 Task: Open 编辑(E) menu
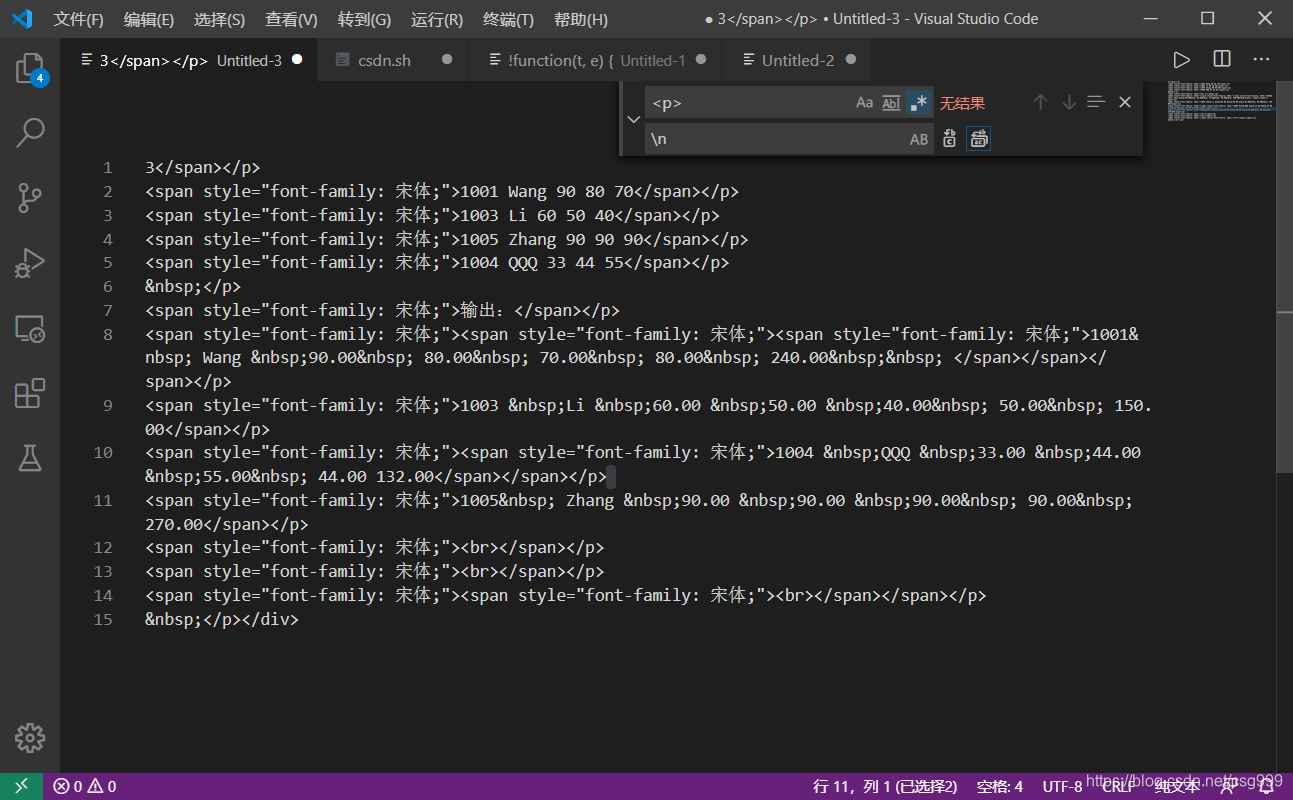pyautogui.click(x=149, y=19)
